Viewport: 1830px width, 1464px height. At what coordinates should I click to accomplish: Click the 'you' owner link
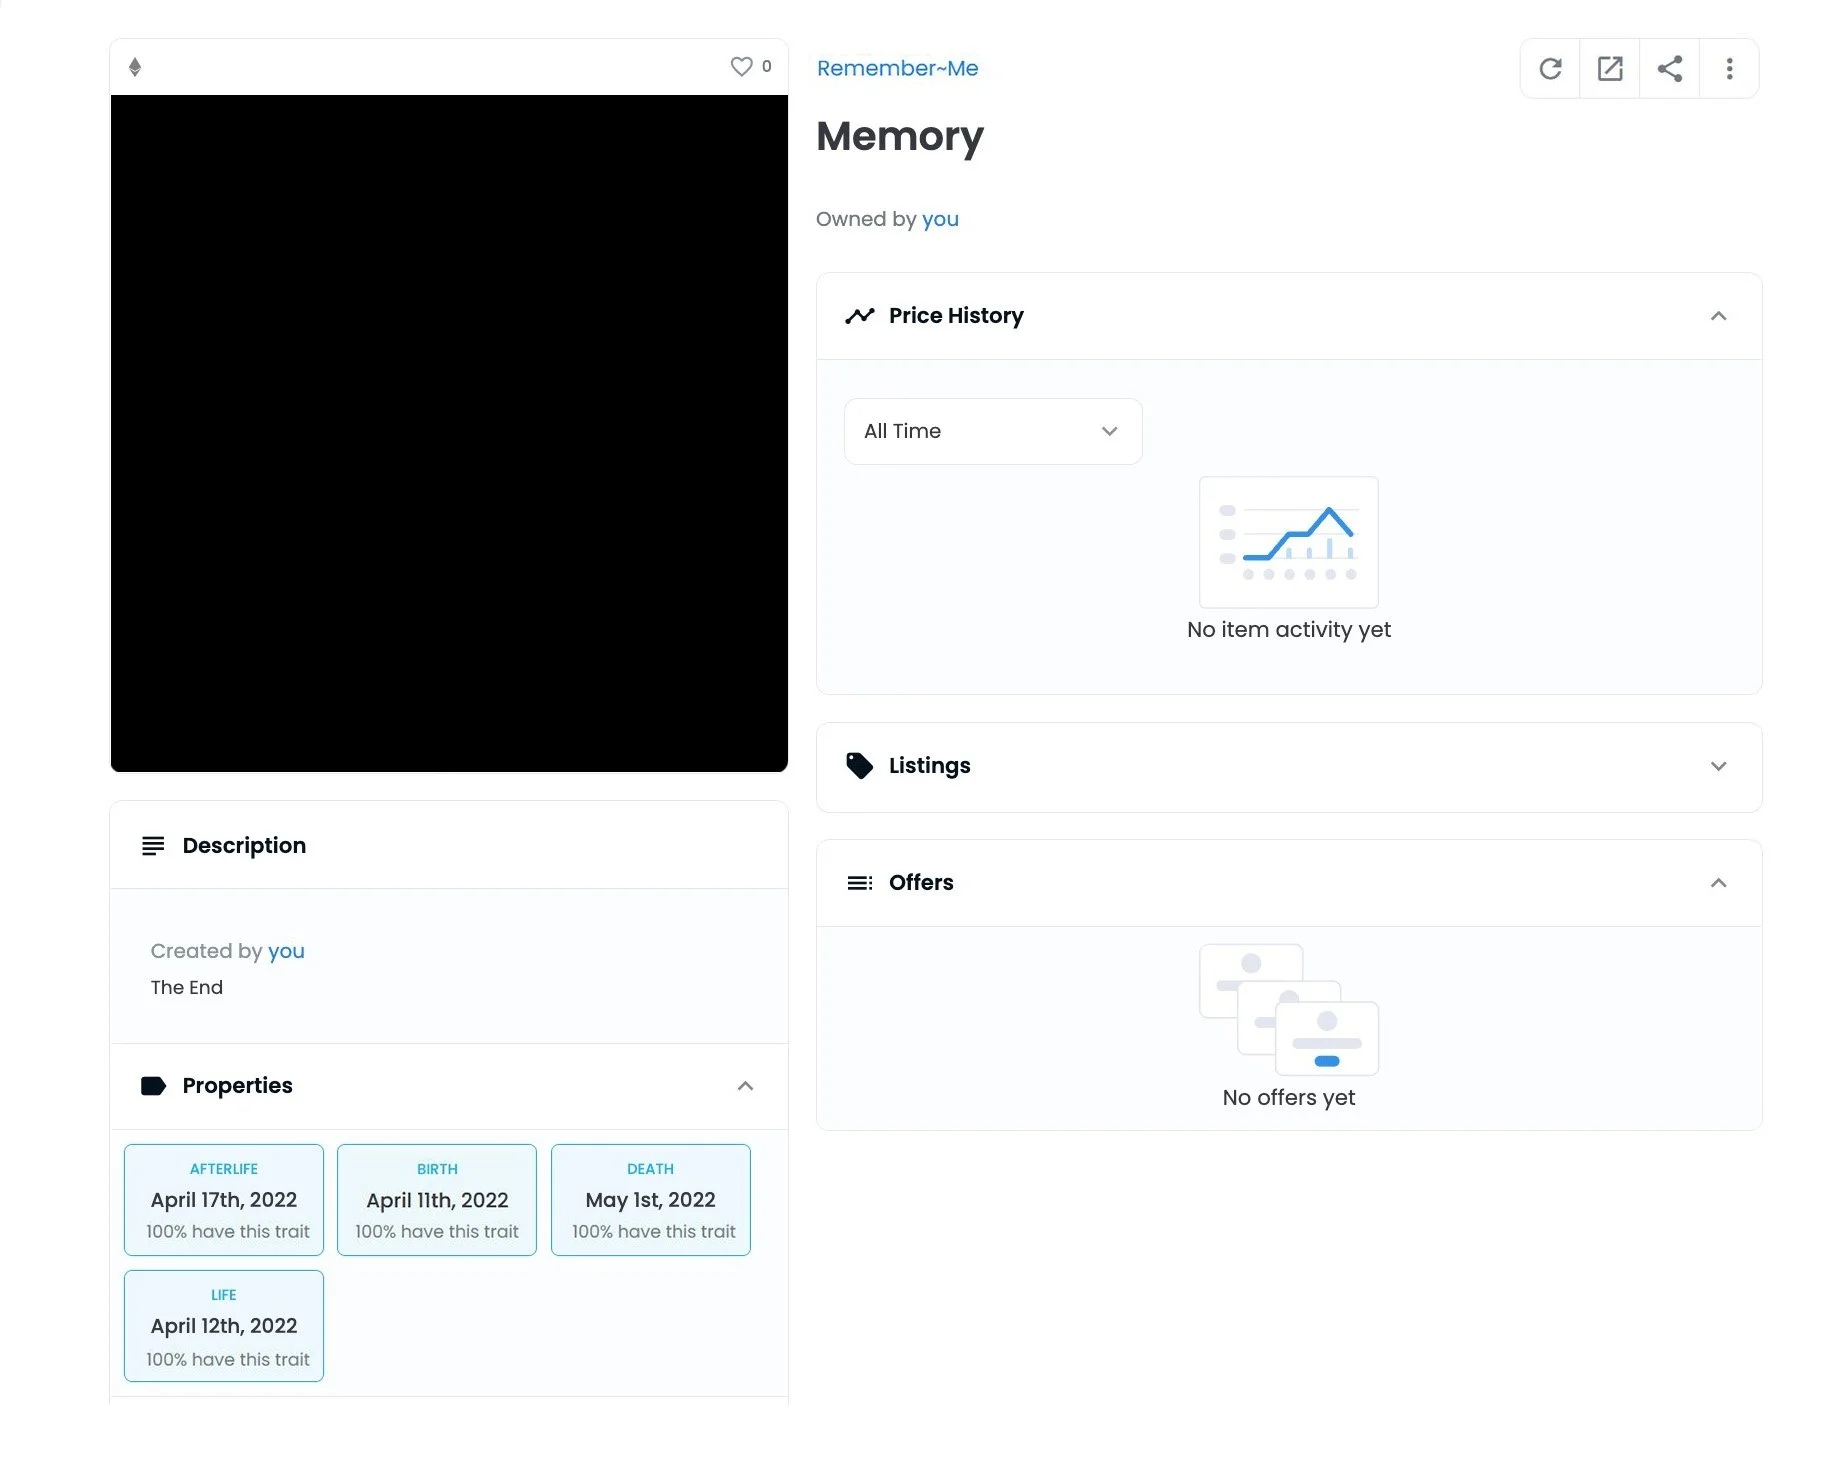tap(940, 219)
